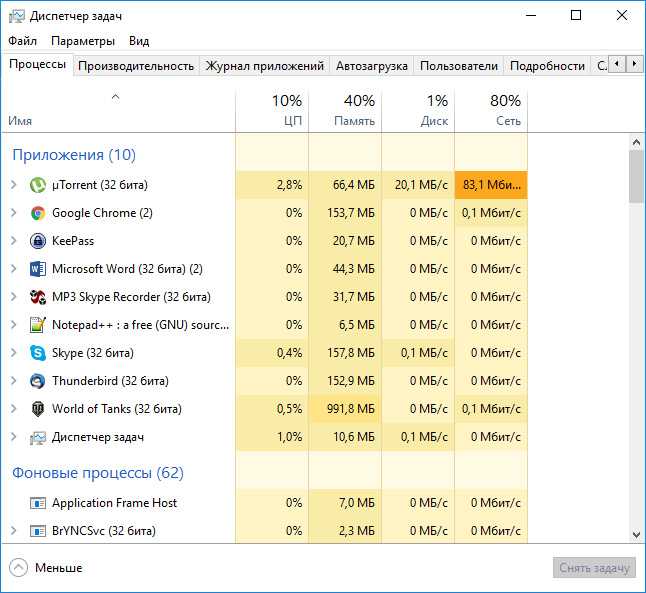Expand the Notepad++ process entry

tap(14, 325)
